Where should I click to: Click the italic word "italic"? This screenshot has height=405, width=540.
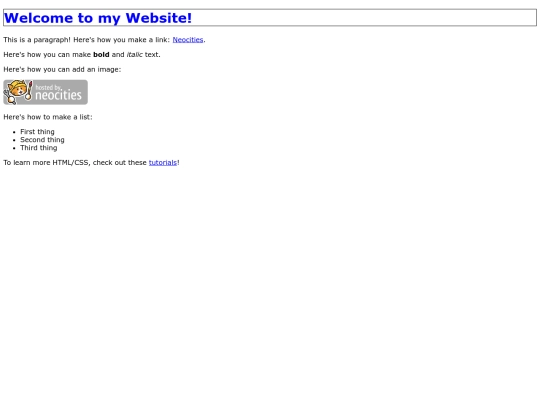134,54
